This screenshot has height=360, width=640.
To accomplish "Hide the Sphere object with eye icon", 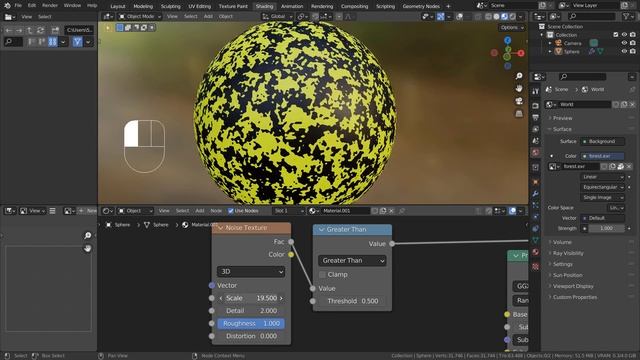I will point(624,51).
